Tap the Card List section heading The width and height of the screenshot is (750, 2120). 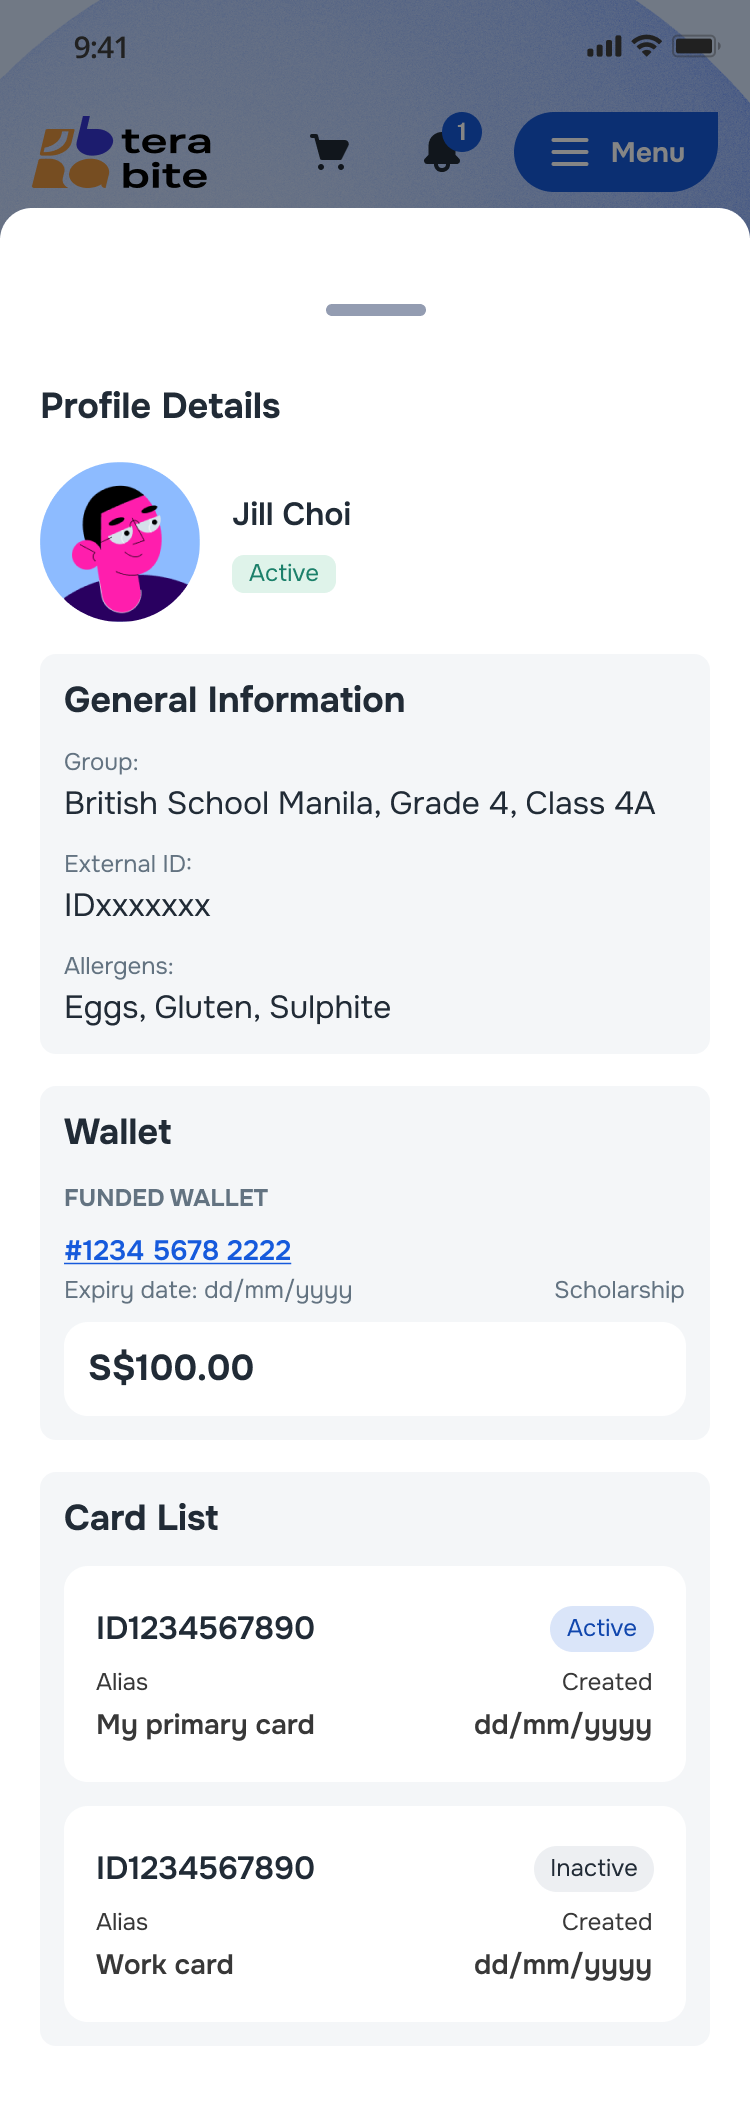point(141,1518)
